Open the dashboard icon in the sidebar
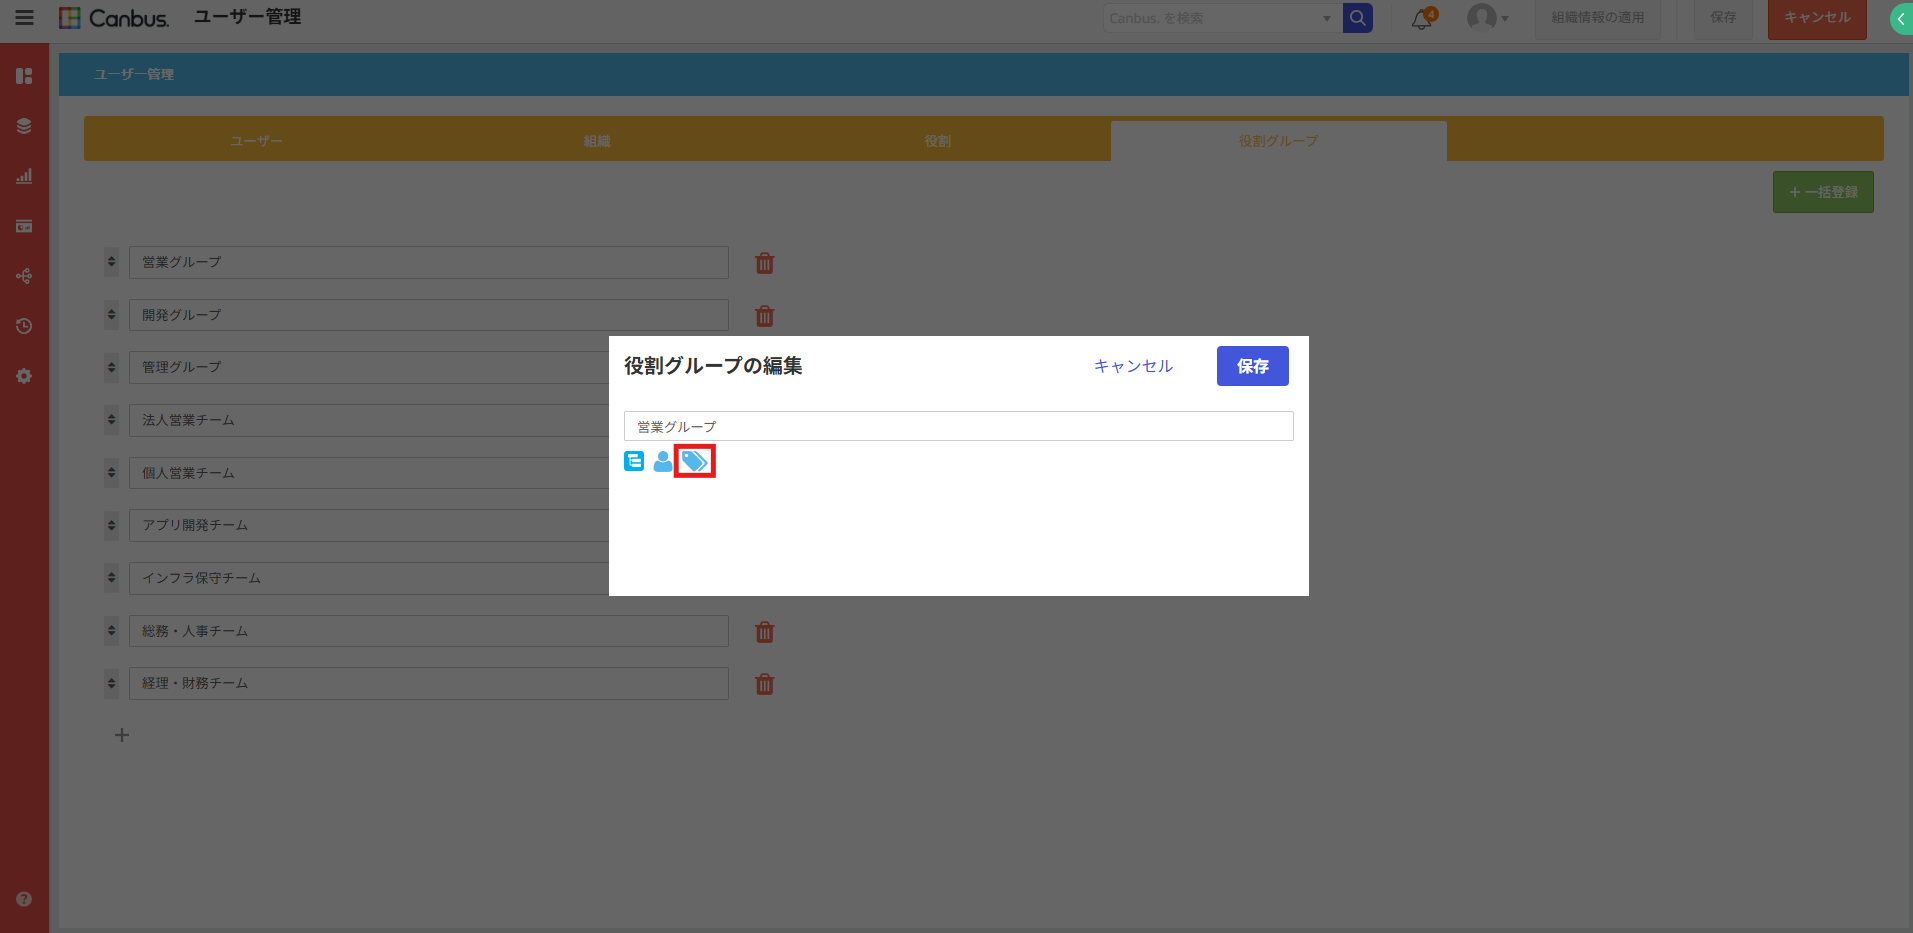 click(x=24, y=76)
